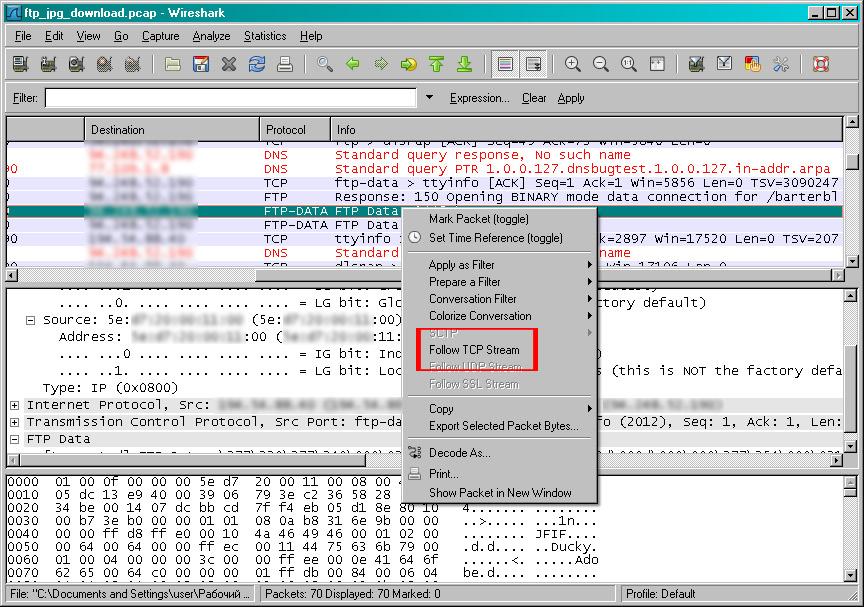The height and width of the screenshot is (607, 864).
Task: Open a capture file folder icon
Action: coord(173,64)
